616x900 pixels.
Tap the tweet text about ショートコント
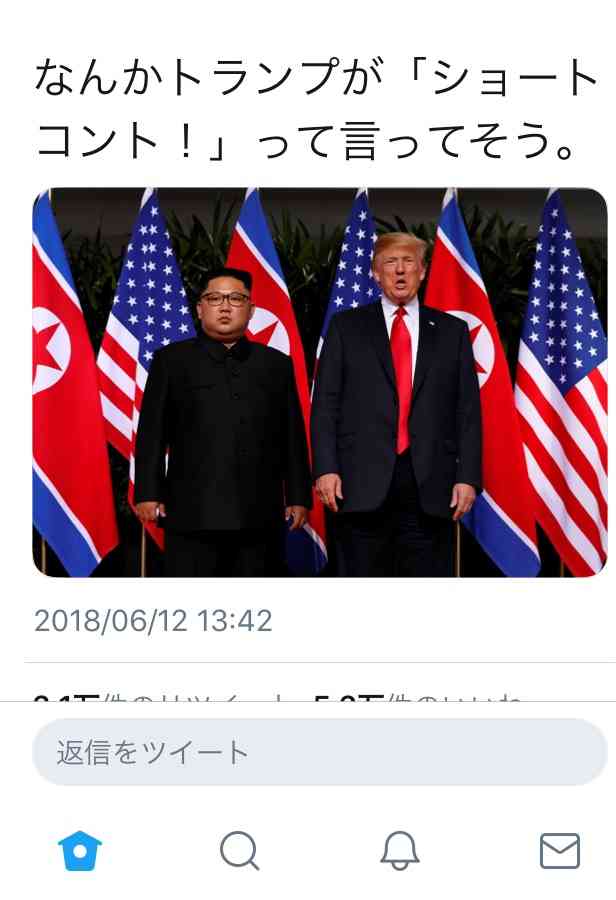(x=316, y=109)
